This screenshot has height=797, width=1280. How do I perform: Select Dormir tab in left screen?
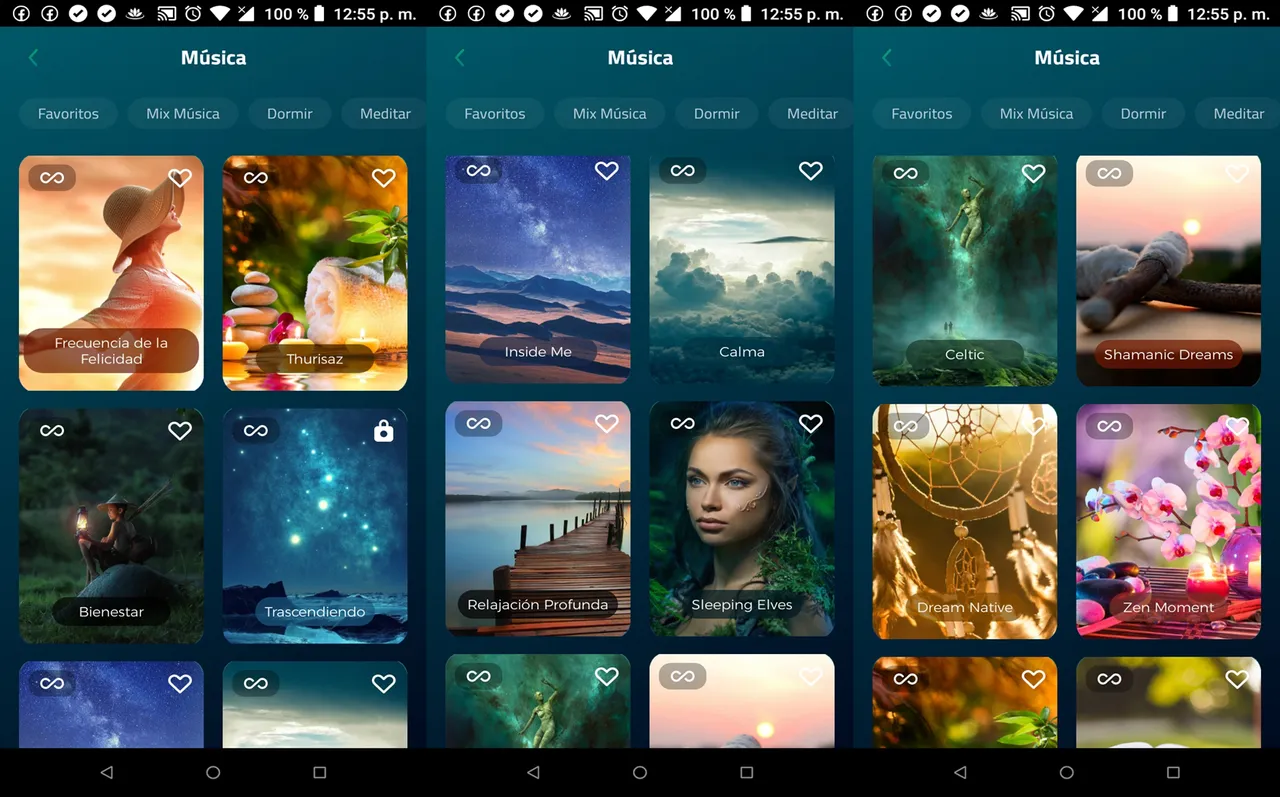pos(290,114)
